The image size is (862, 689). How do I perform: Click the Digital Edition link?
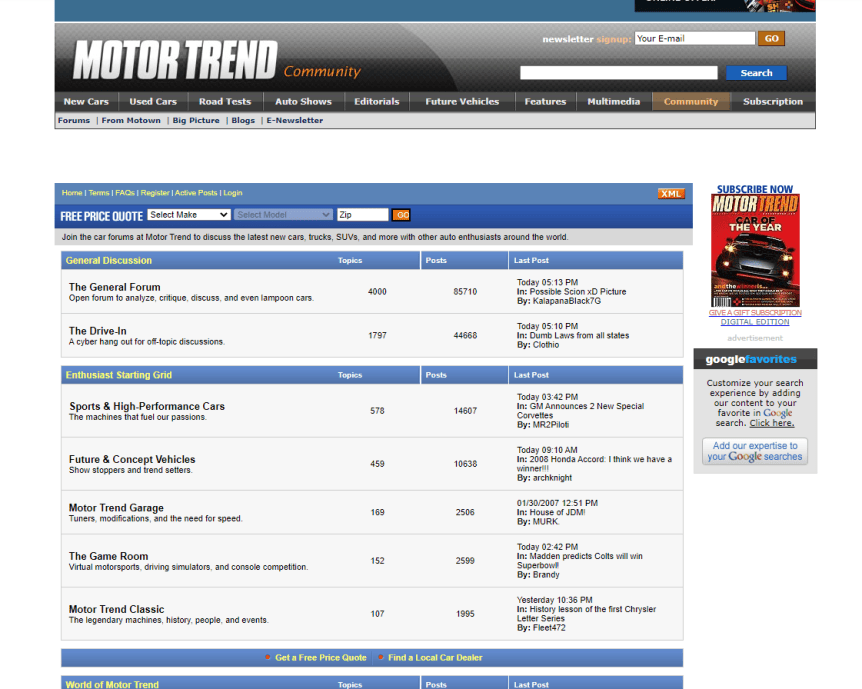pos(755,322)
